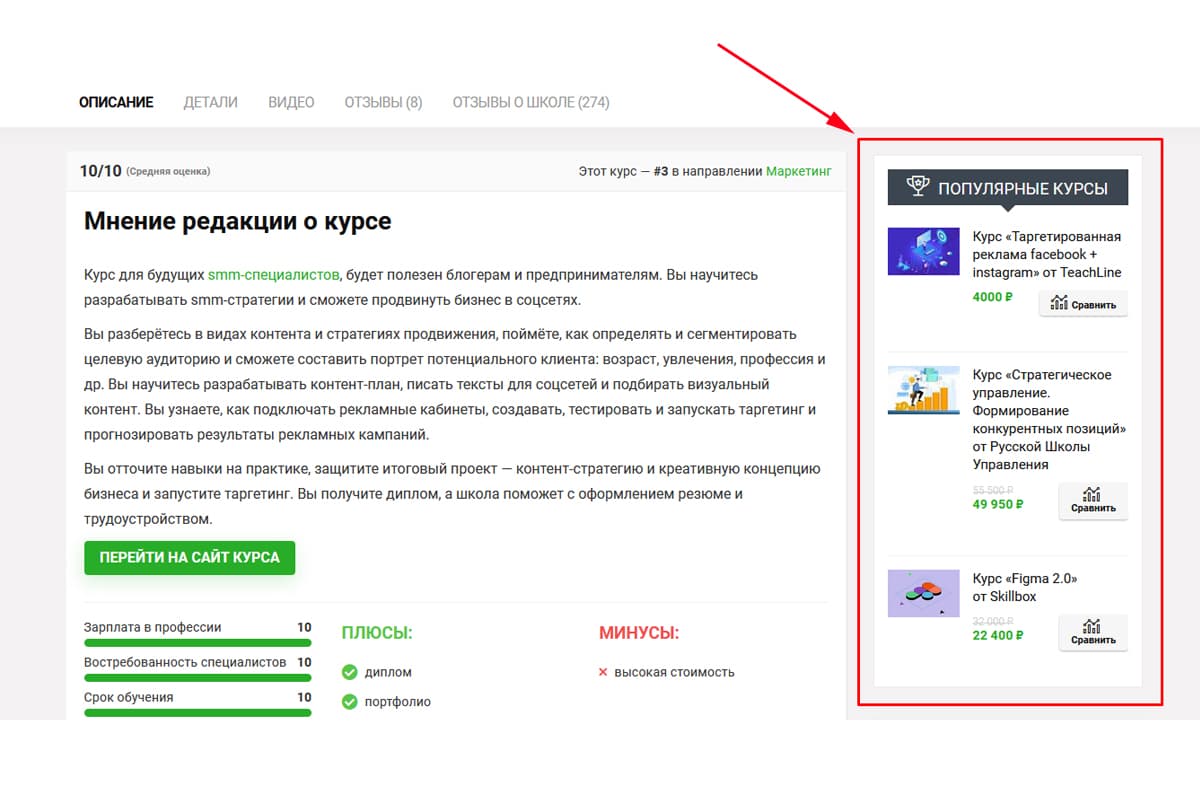
Task: Switch to the ДЕТАЛИ tab
Action: click(210, 101)
